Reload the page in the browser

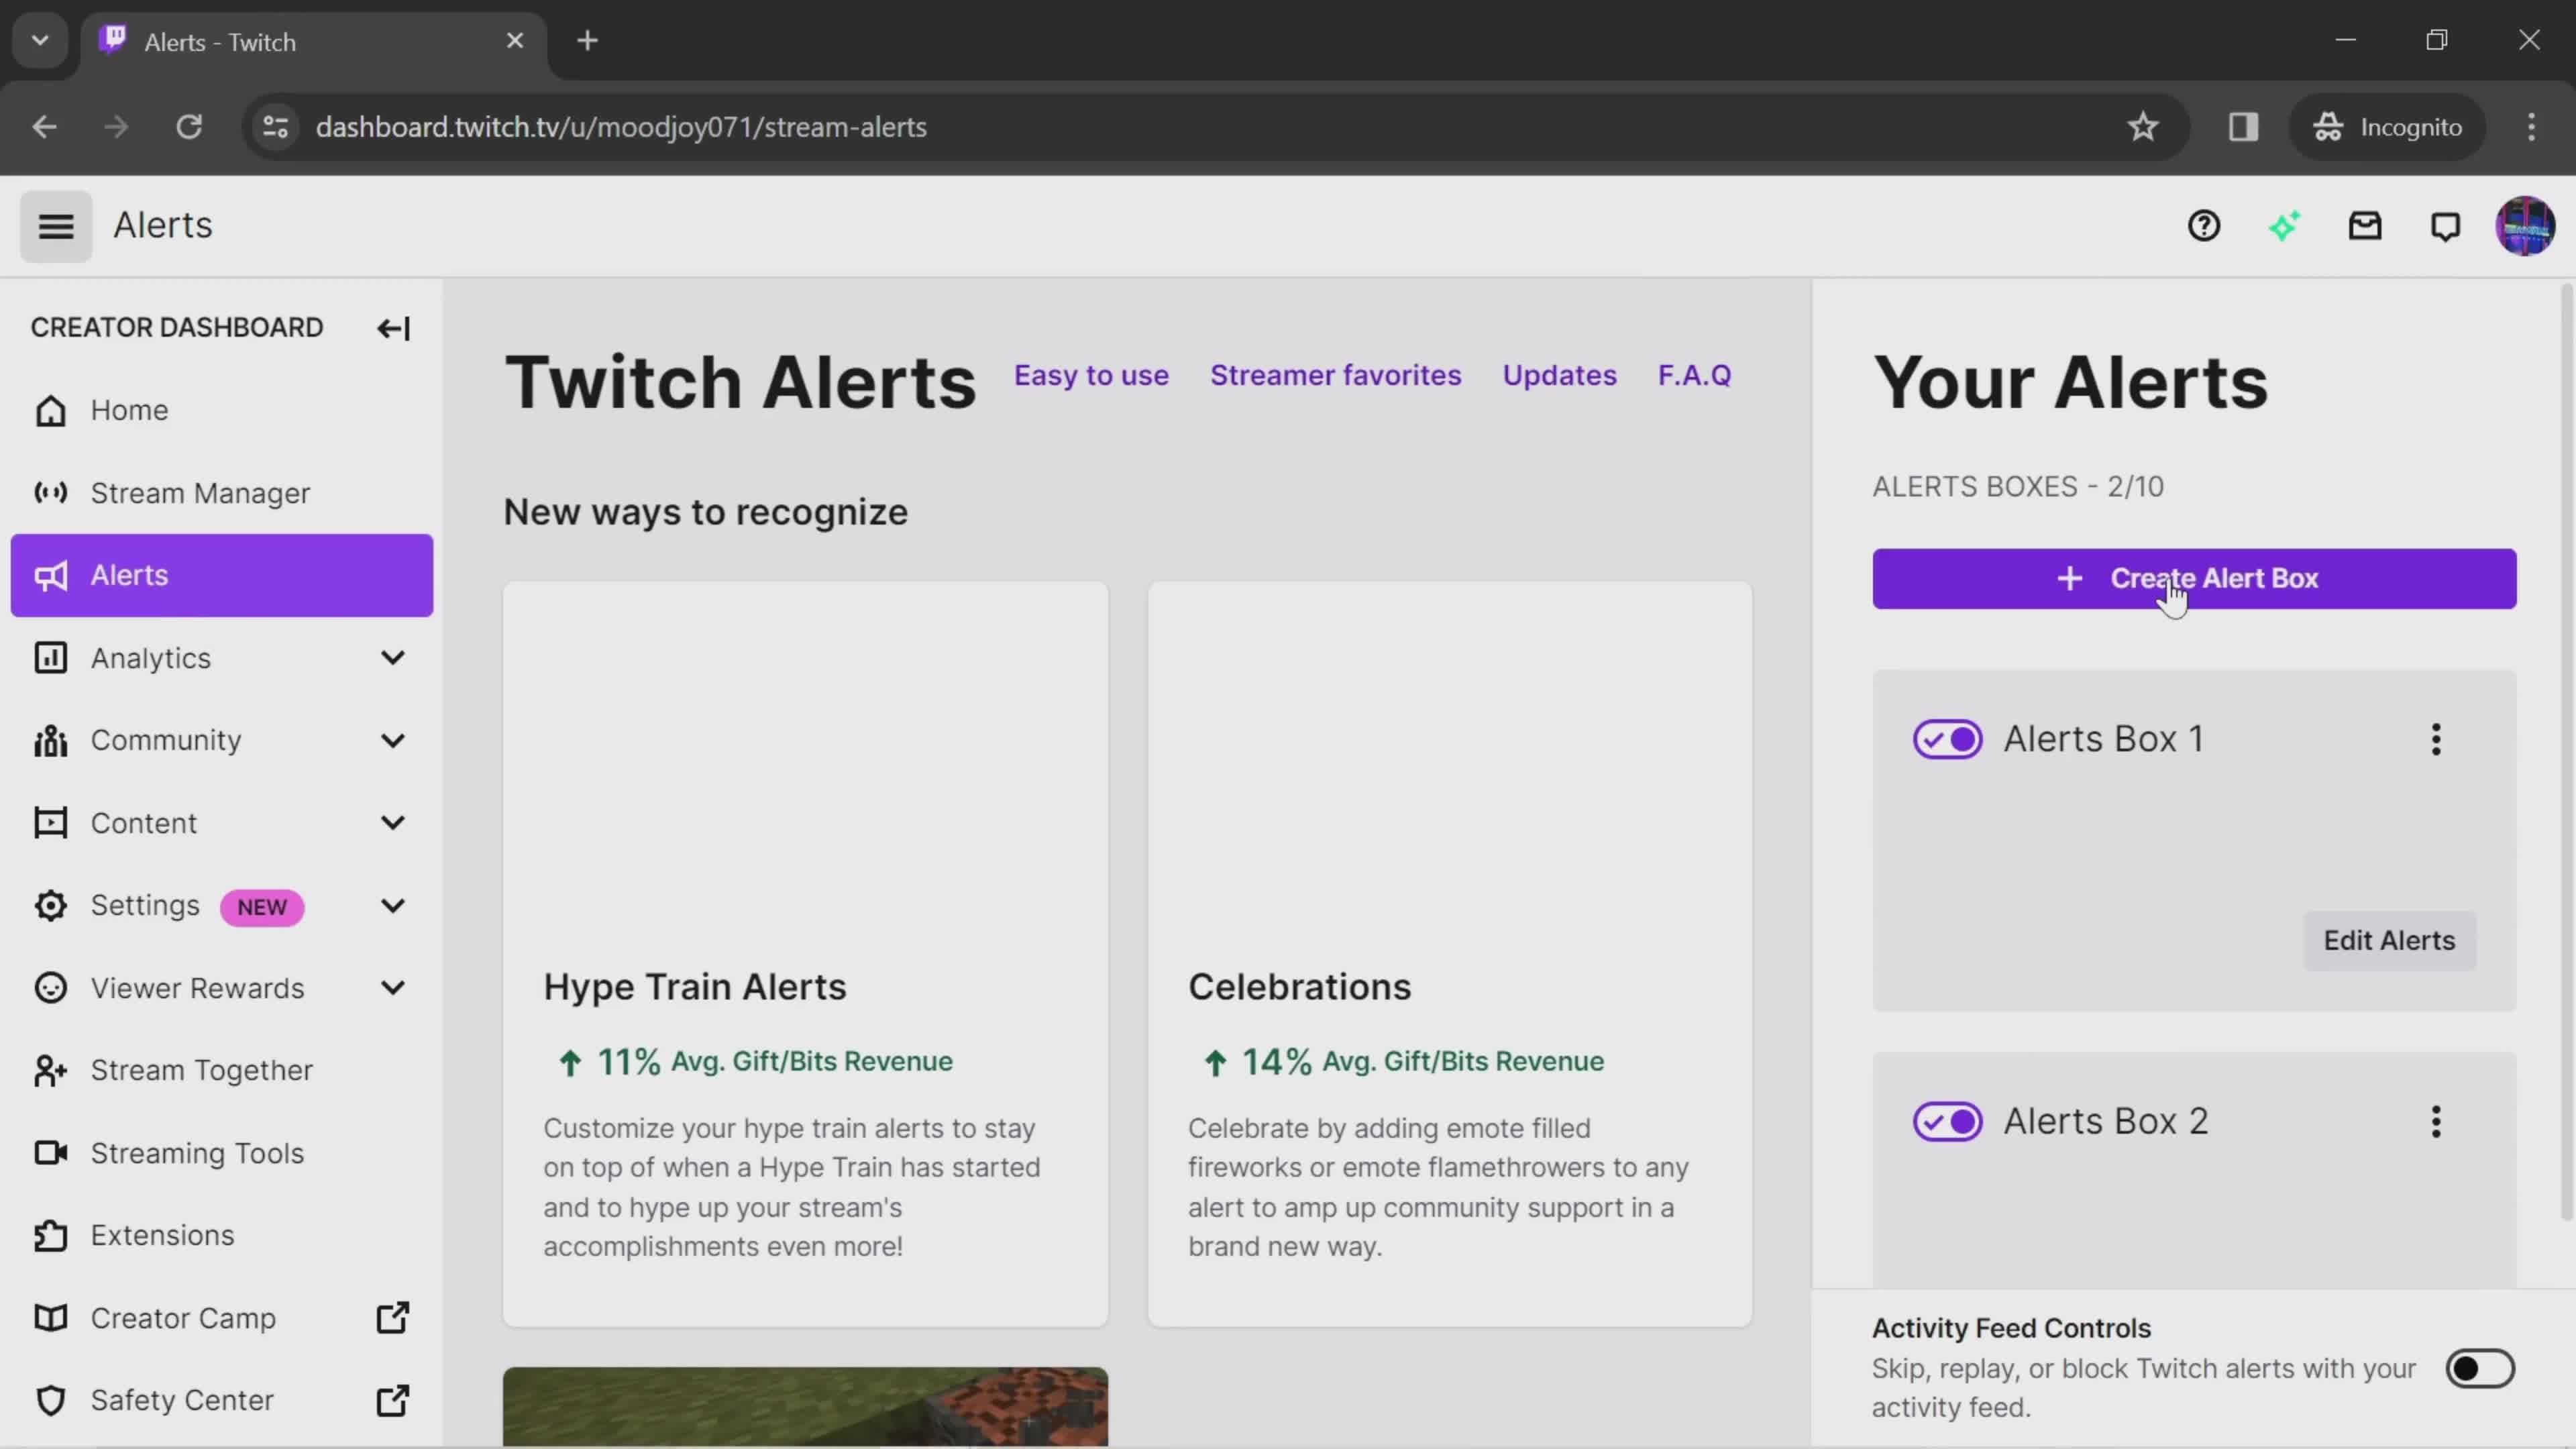point(189,127)
